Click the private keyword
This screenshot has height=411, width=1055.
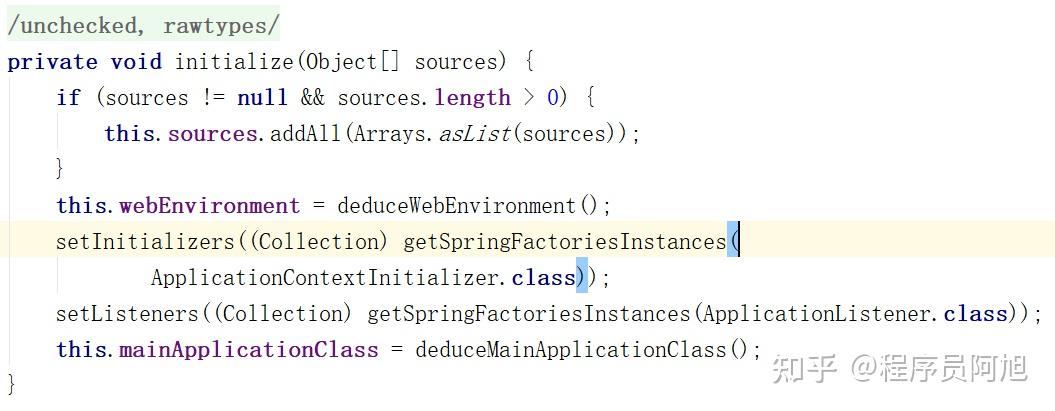coord(52,62)
